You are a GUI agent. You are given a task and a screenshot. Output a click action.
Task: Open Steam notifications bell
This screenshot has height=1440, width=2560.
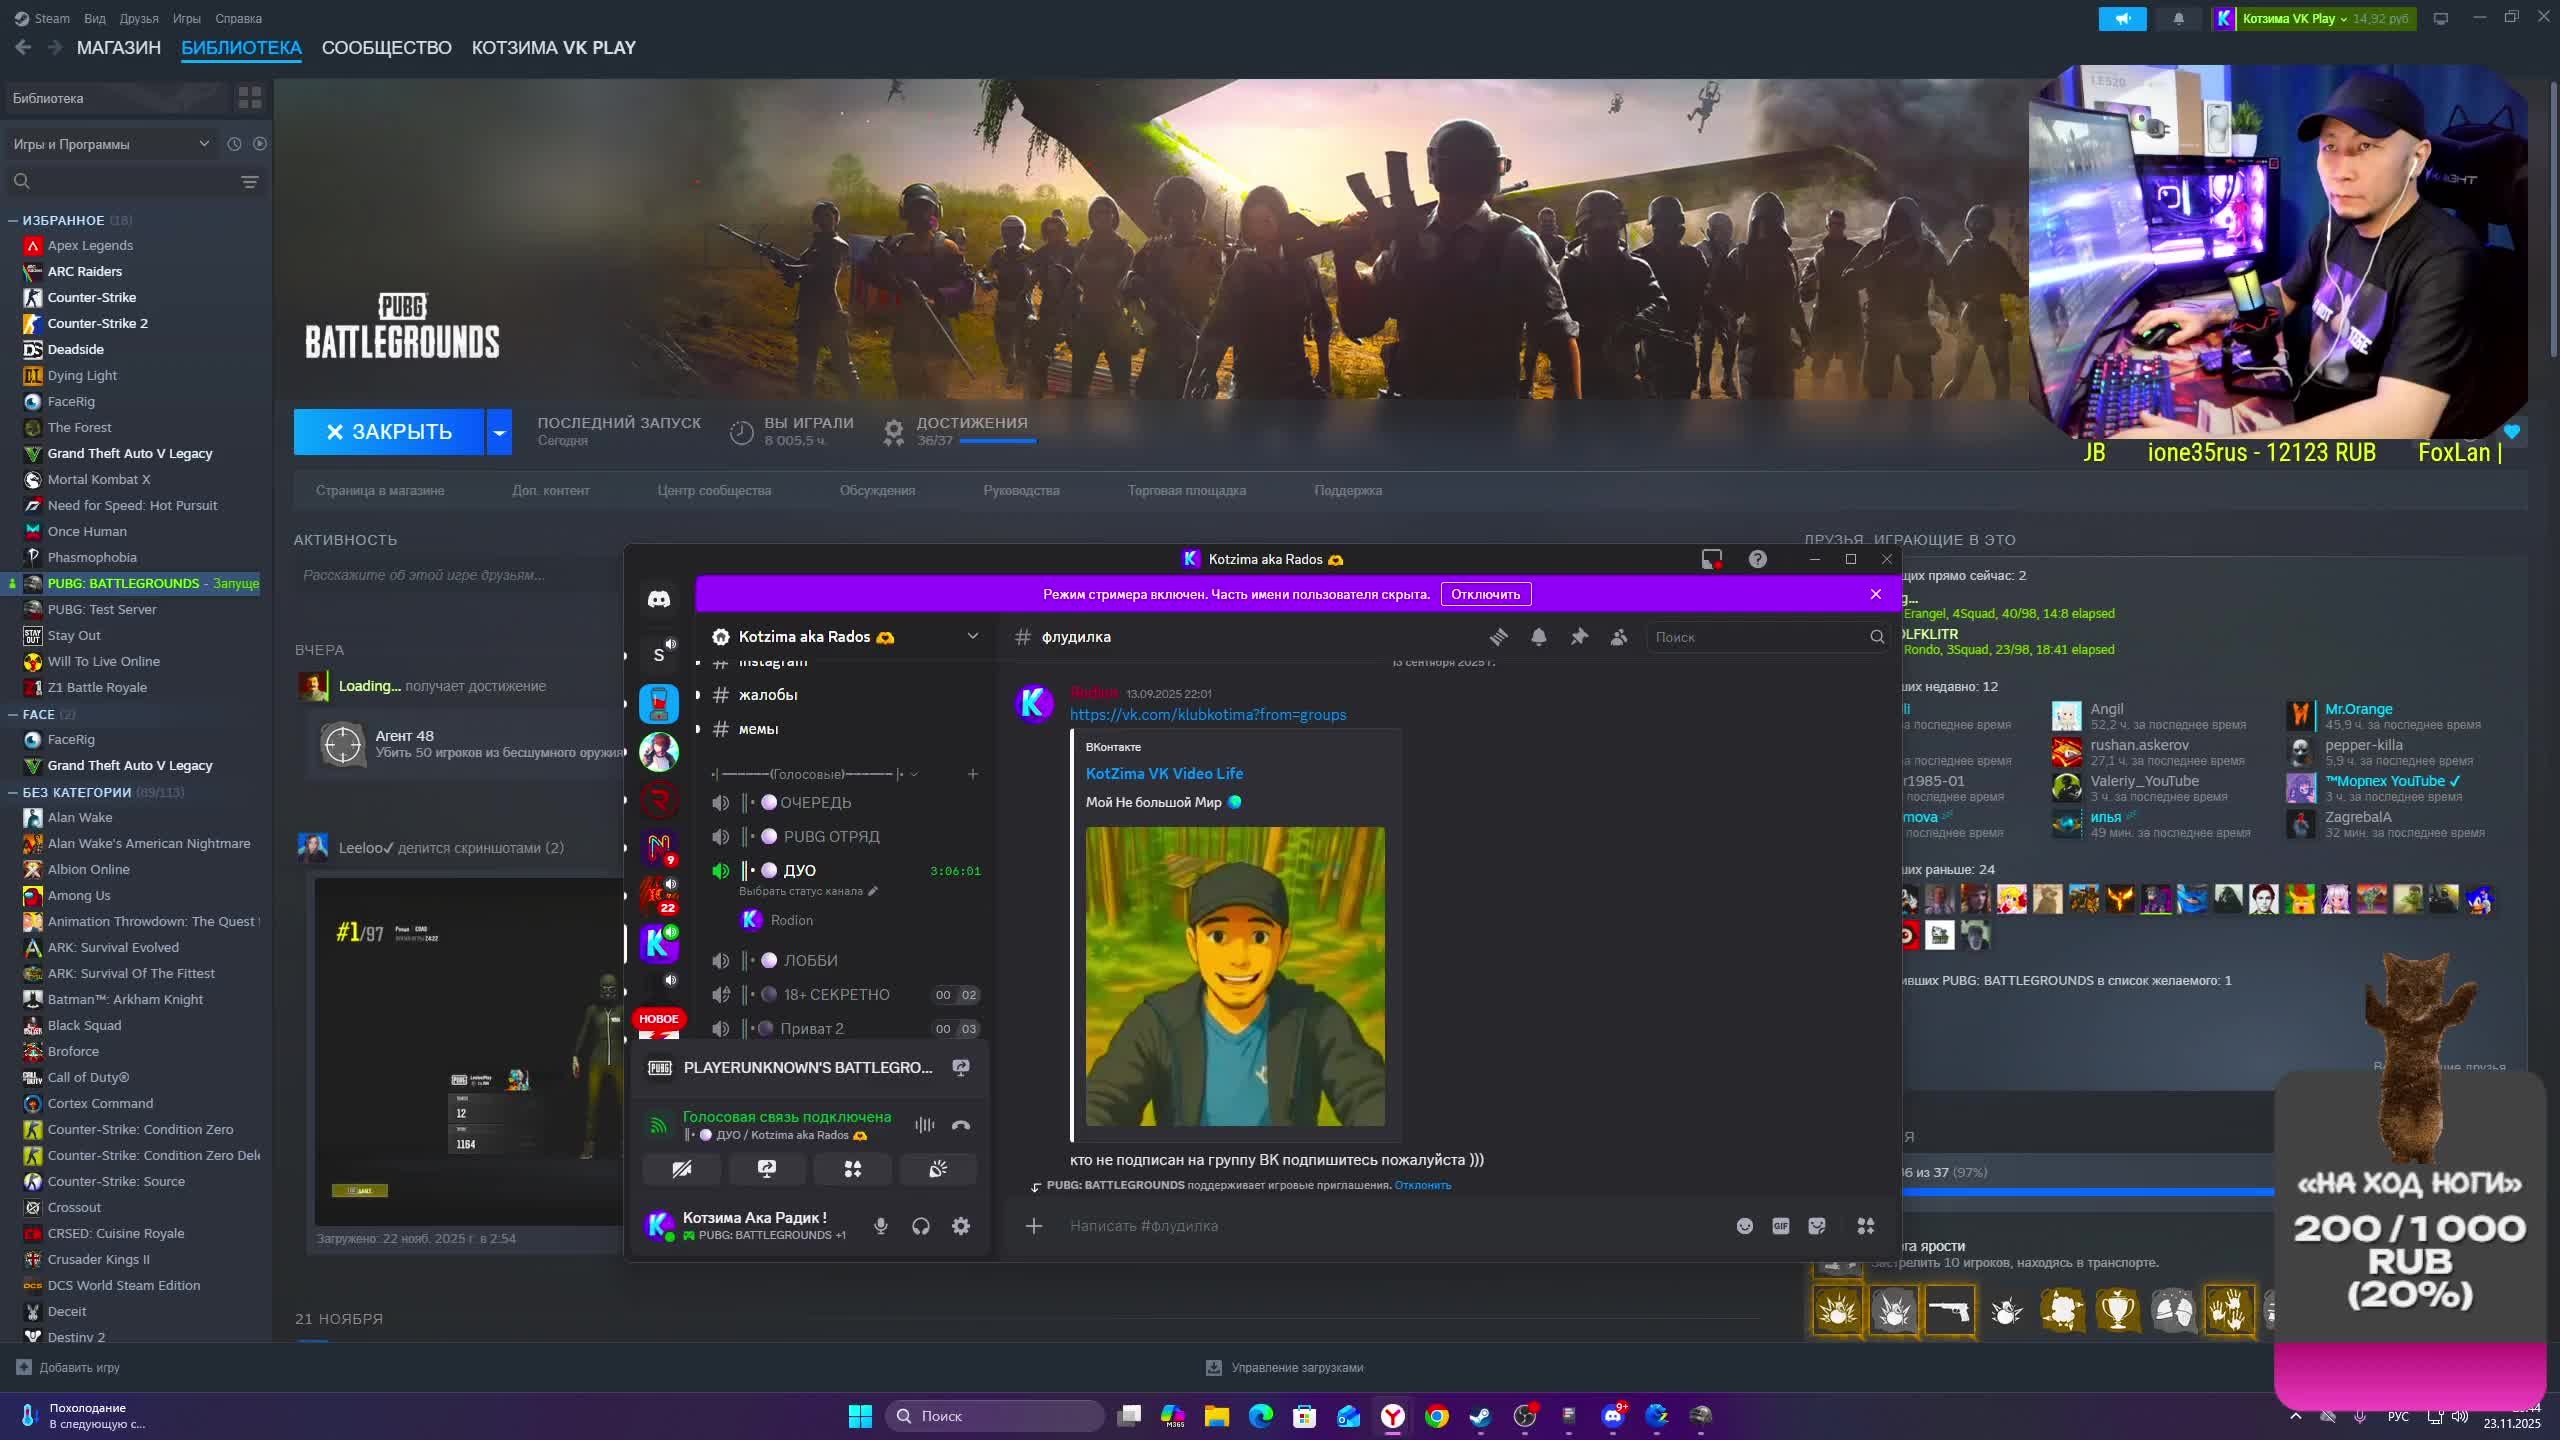pos(2178,18)
